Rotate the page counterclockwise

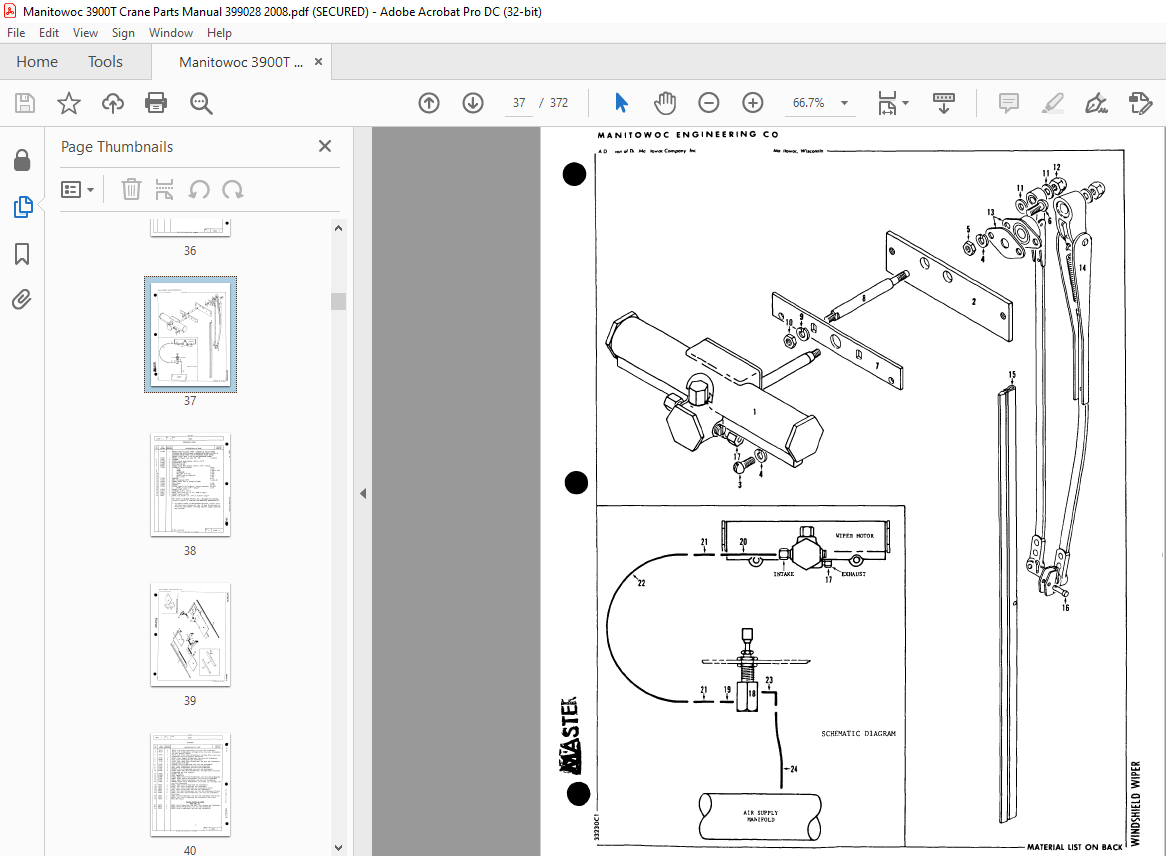199,190
